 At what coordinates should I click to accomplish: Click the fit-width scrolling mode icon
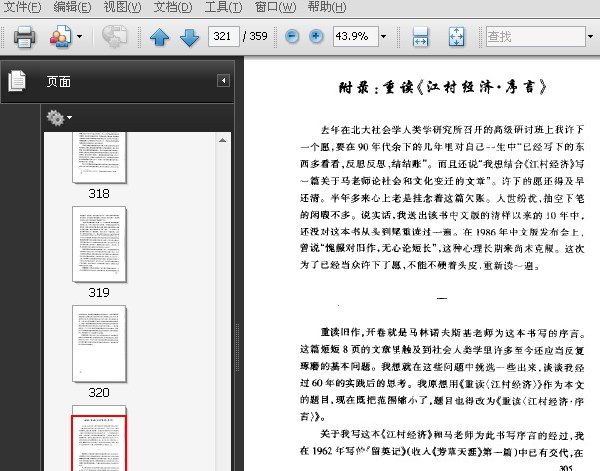click(421, 37)
